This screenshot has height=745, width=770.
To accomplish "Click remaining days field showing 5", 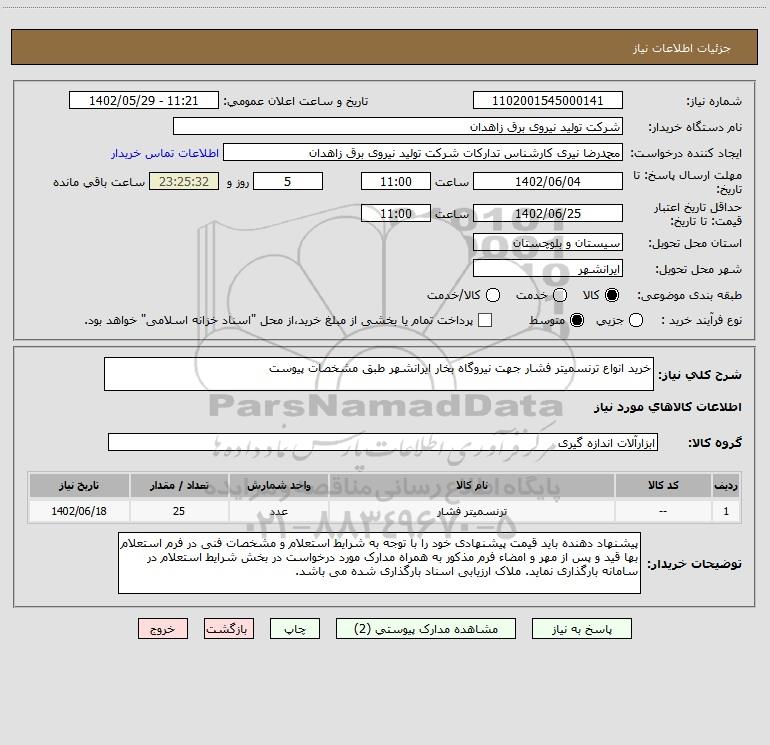I will point(288,181).
